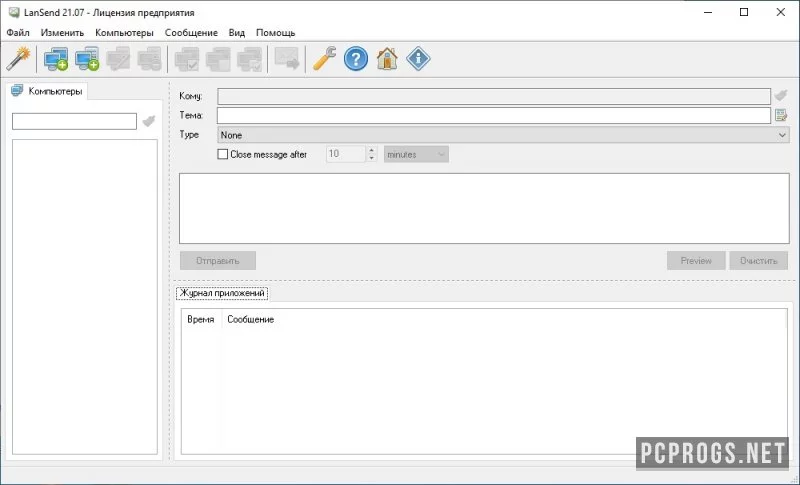Minimize the LanSend window
Viewport: 800px width, 485px height.
click(708, 12)
